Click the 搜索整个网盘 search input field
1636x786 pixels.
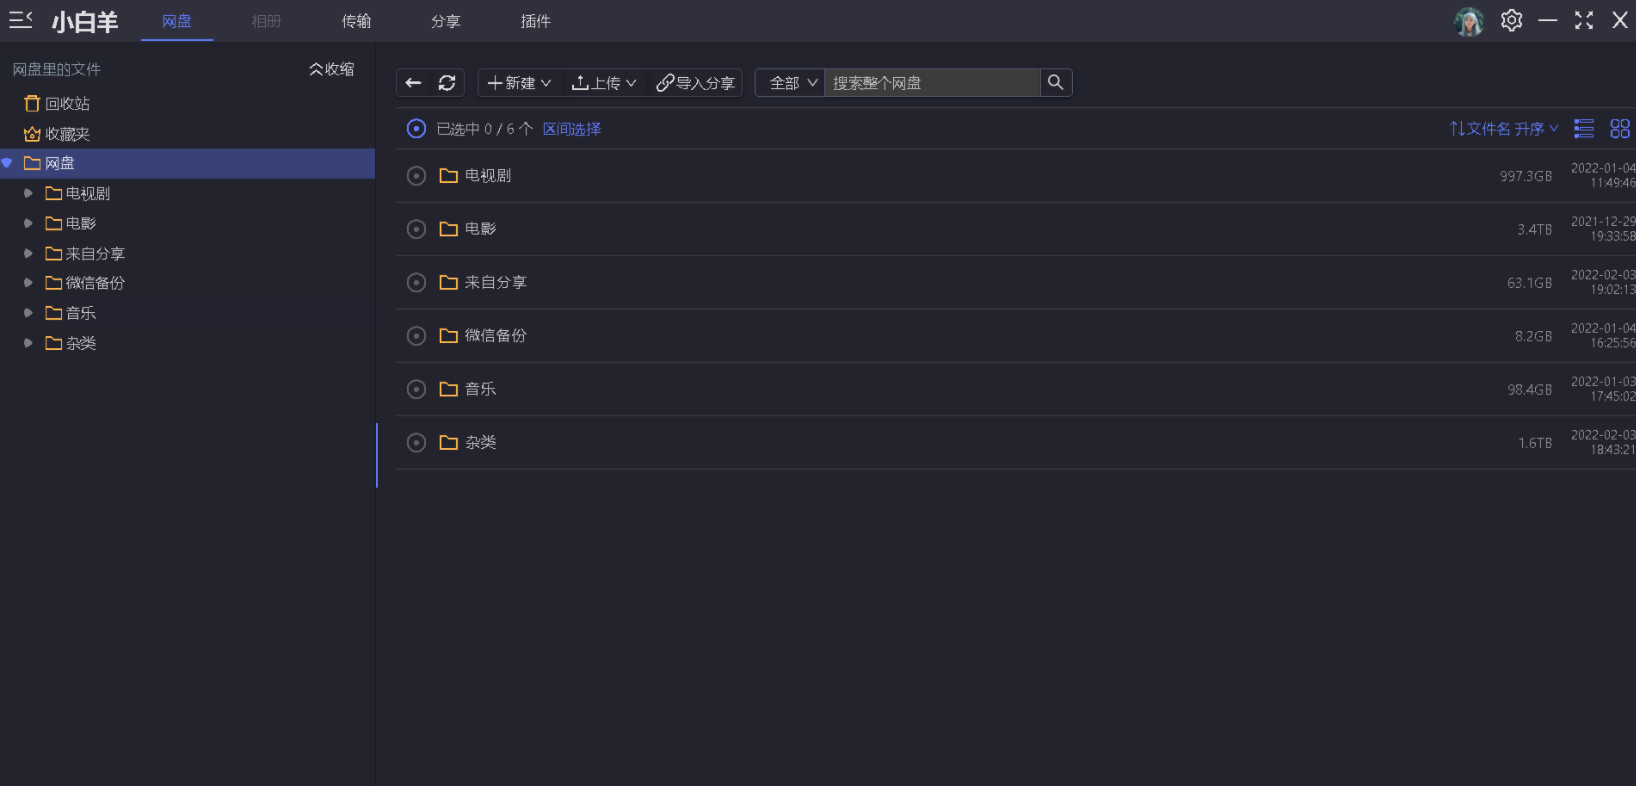click(930, 83)
